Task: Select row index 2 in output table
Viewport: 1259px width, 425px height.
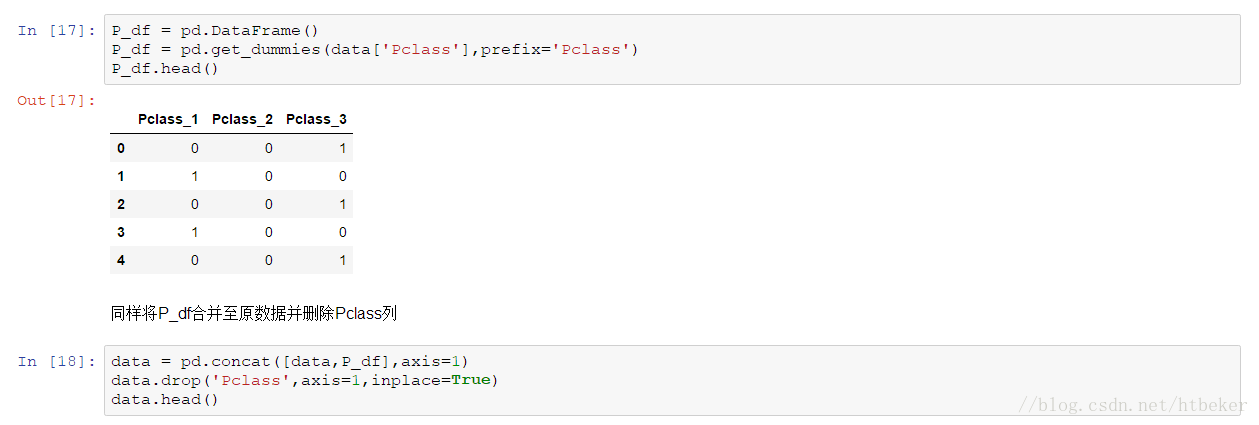Action: [x=121, y=204]
